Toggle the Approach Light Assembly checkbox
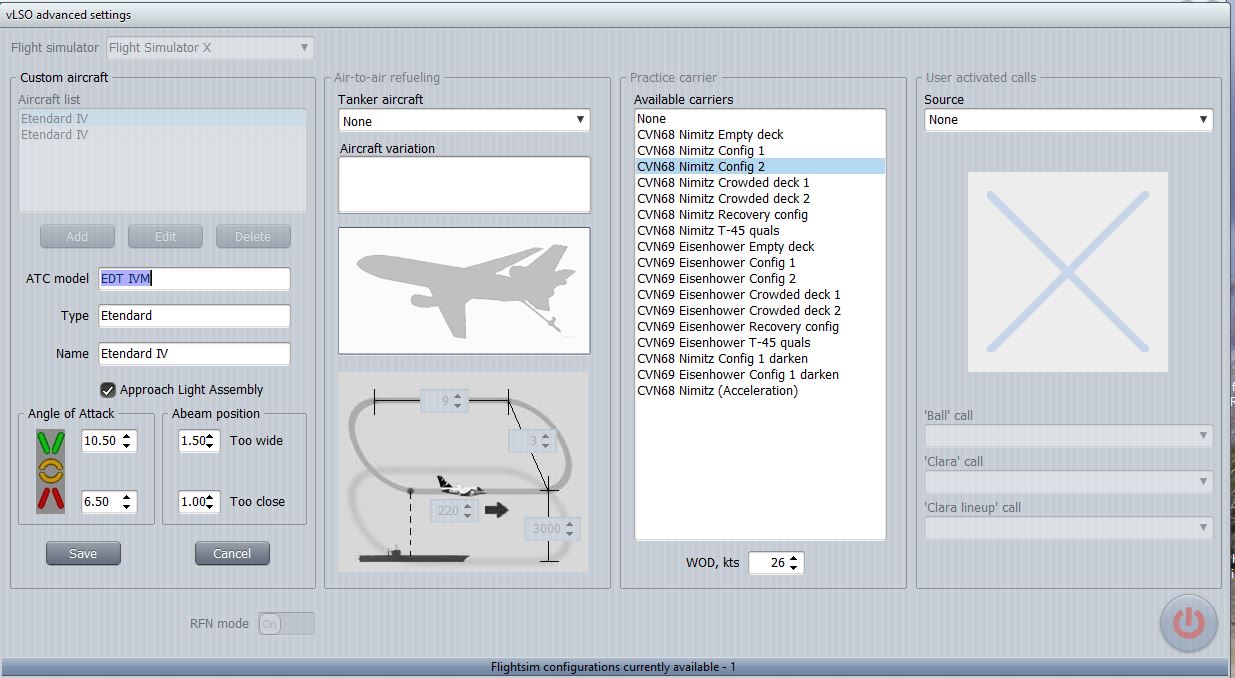This screenshot has width=1235, height=678. tap(108, 390)
